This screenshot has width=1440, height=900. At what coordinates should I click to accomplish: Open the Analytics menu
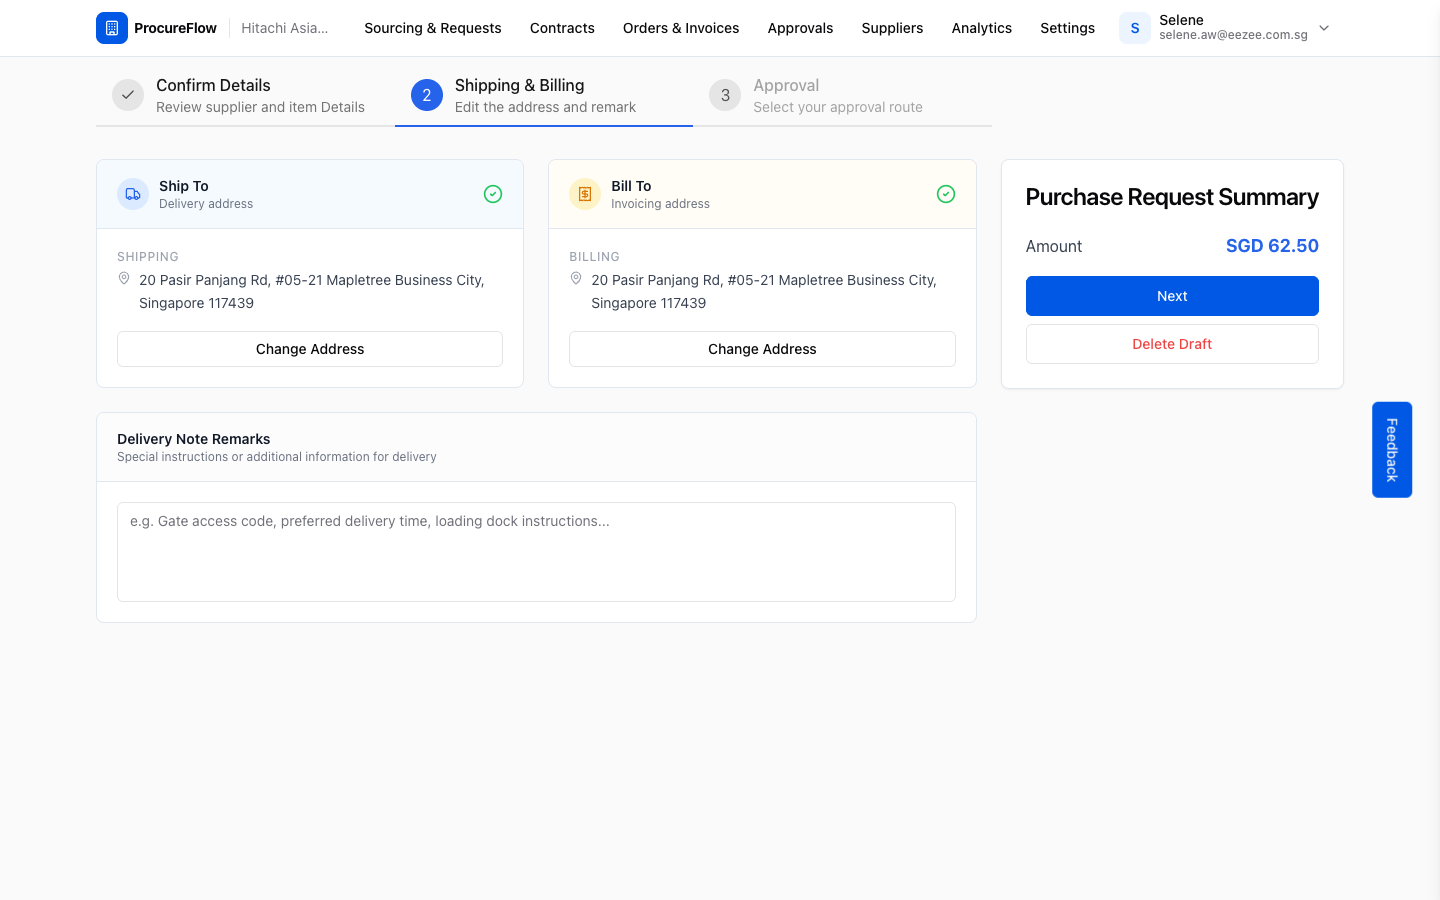pyautogui.click(x=982, y=28)
